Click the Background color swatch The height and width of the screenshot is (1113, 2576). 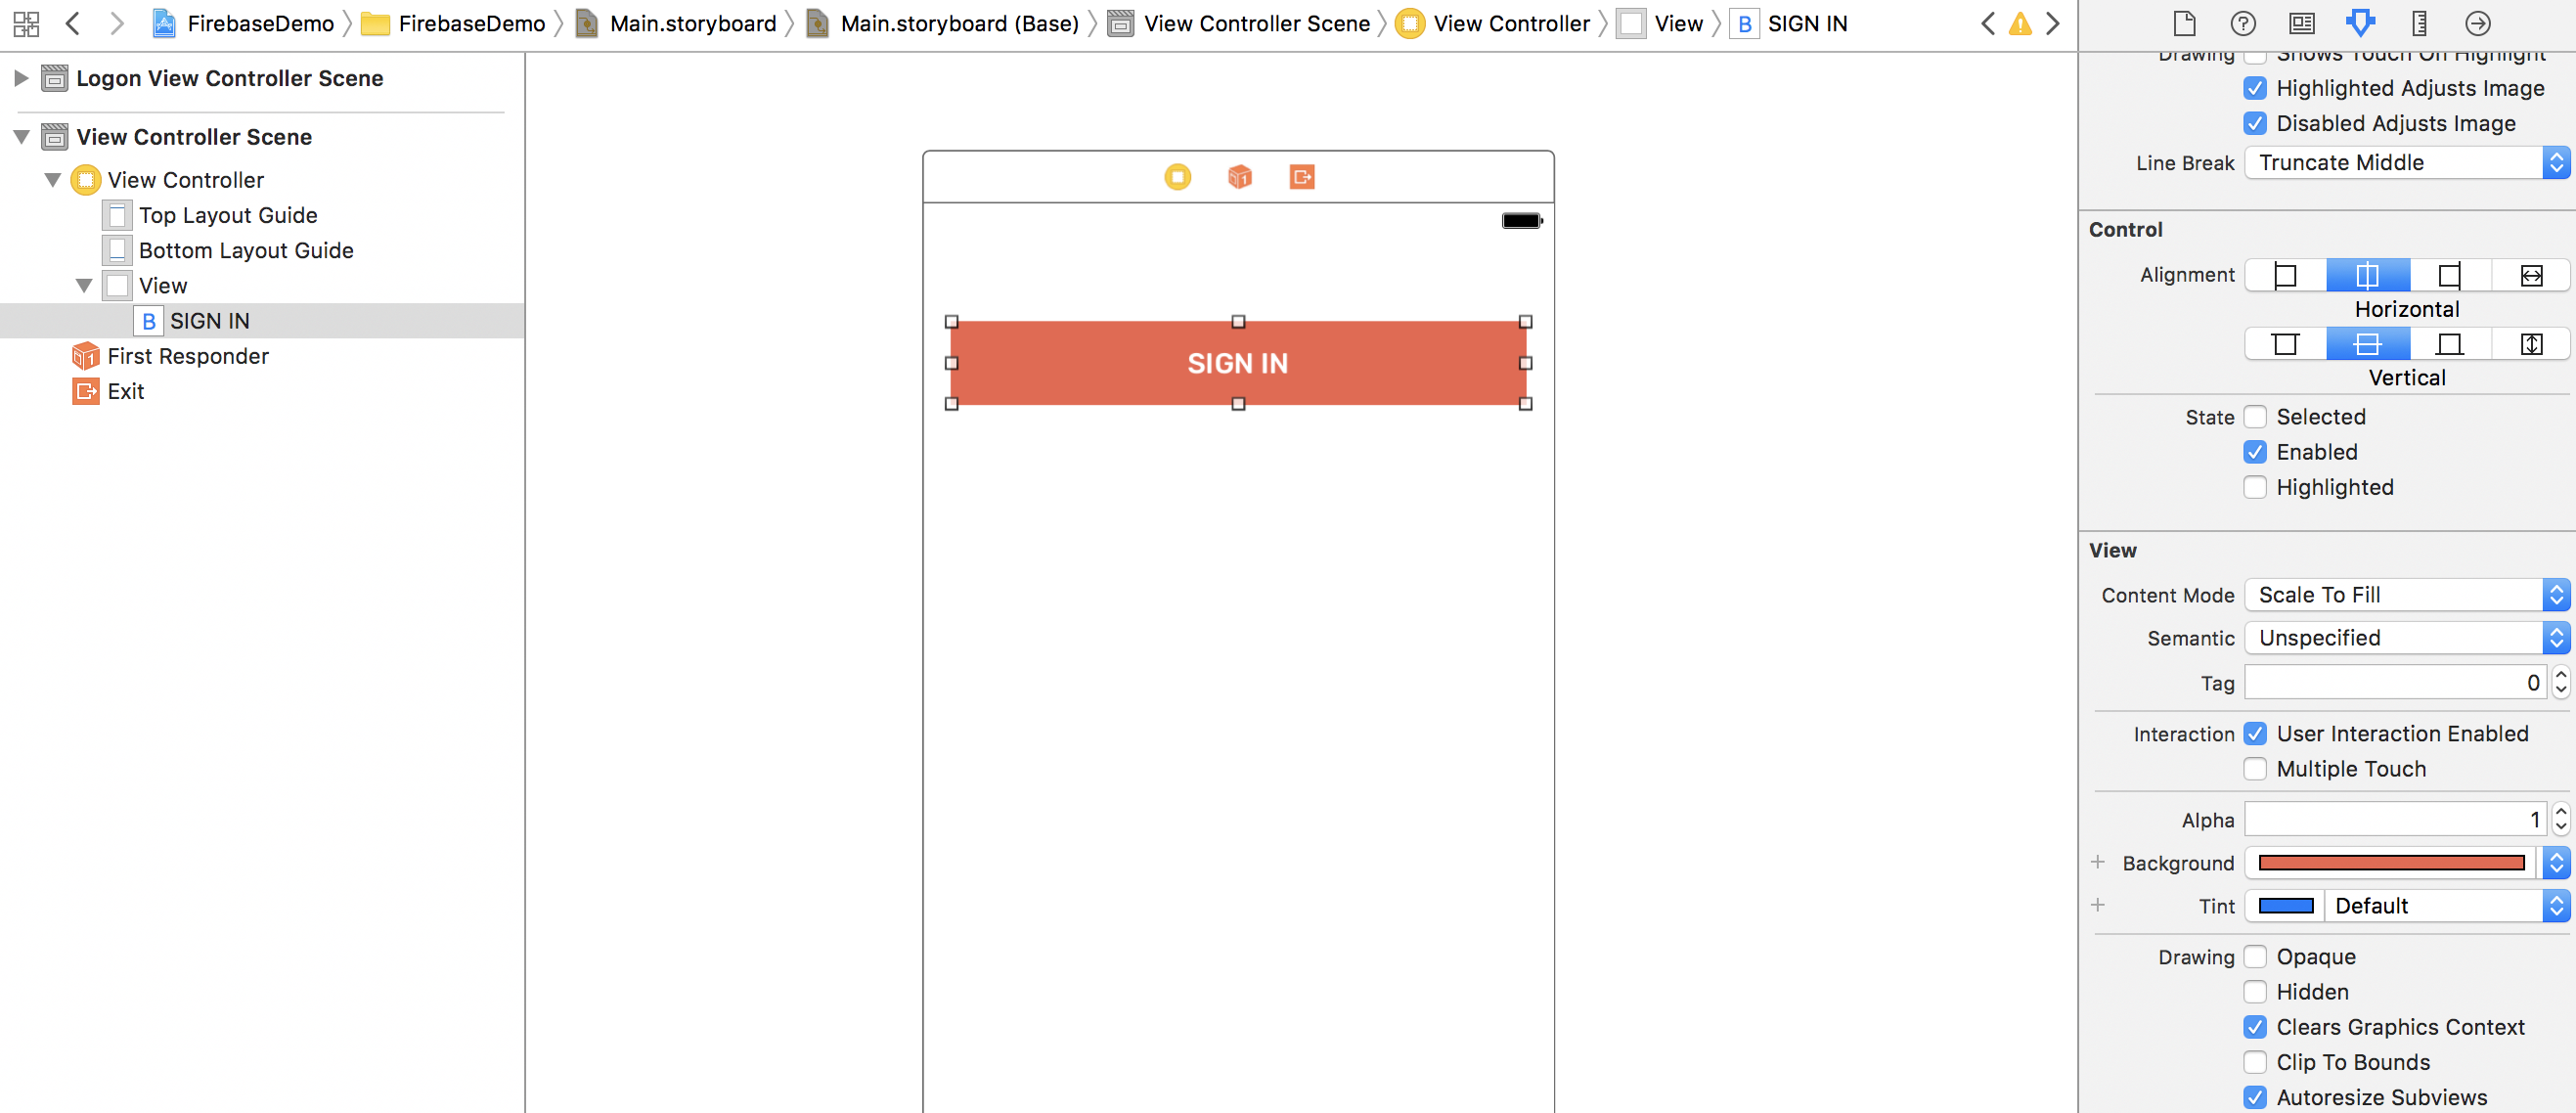point(2390,863)
